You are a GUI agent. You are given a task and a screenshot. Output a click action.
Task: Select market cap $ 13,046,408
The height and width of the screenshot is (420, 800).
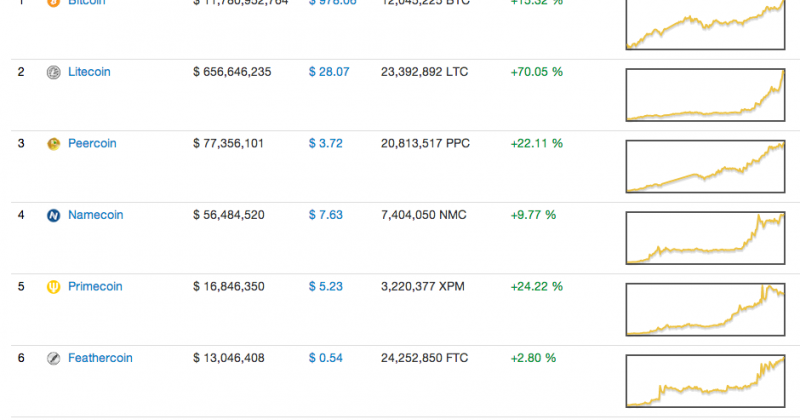pos(229,358)
